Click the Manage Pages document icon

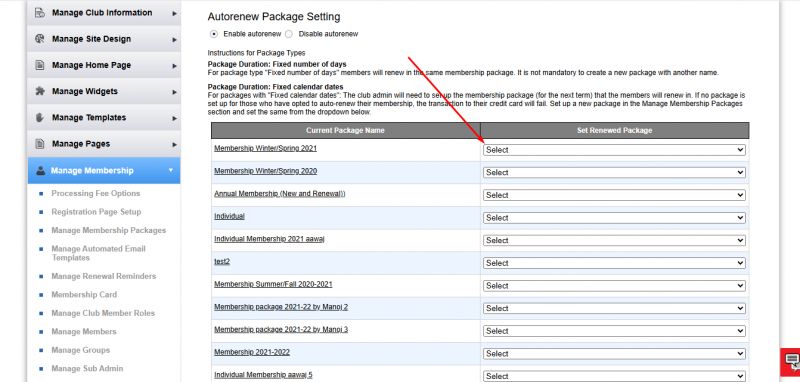pyautogui.click(x=40, y=144)
